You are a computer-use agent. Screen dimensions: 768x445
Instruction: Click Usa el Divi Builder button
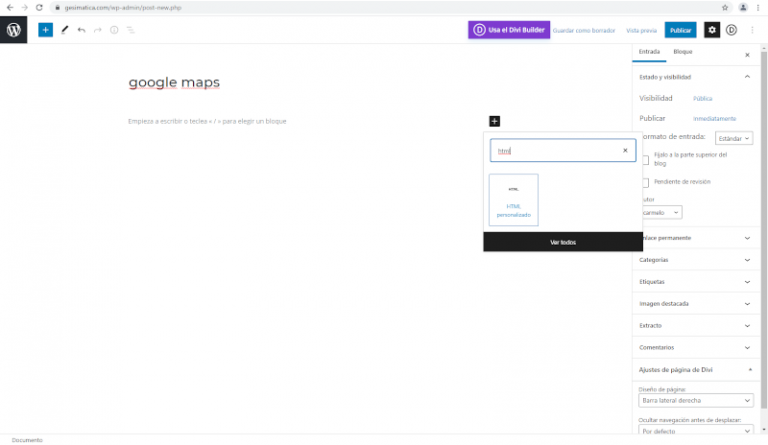tap(509, 30)
